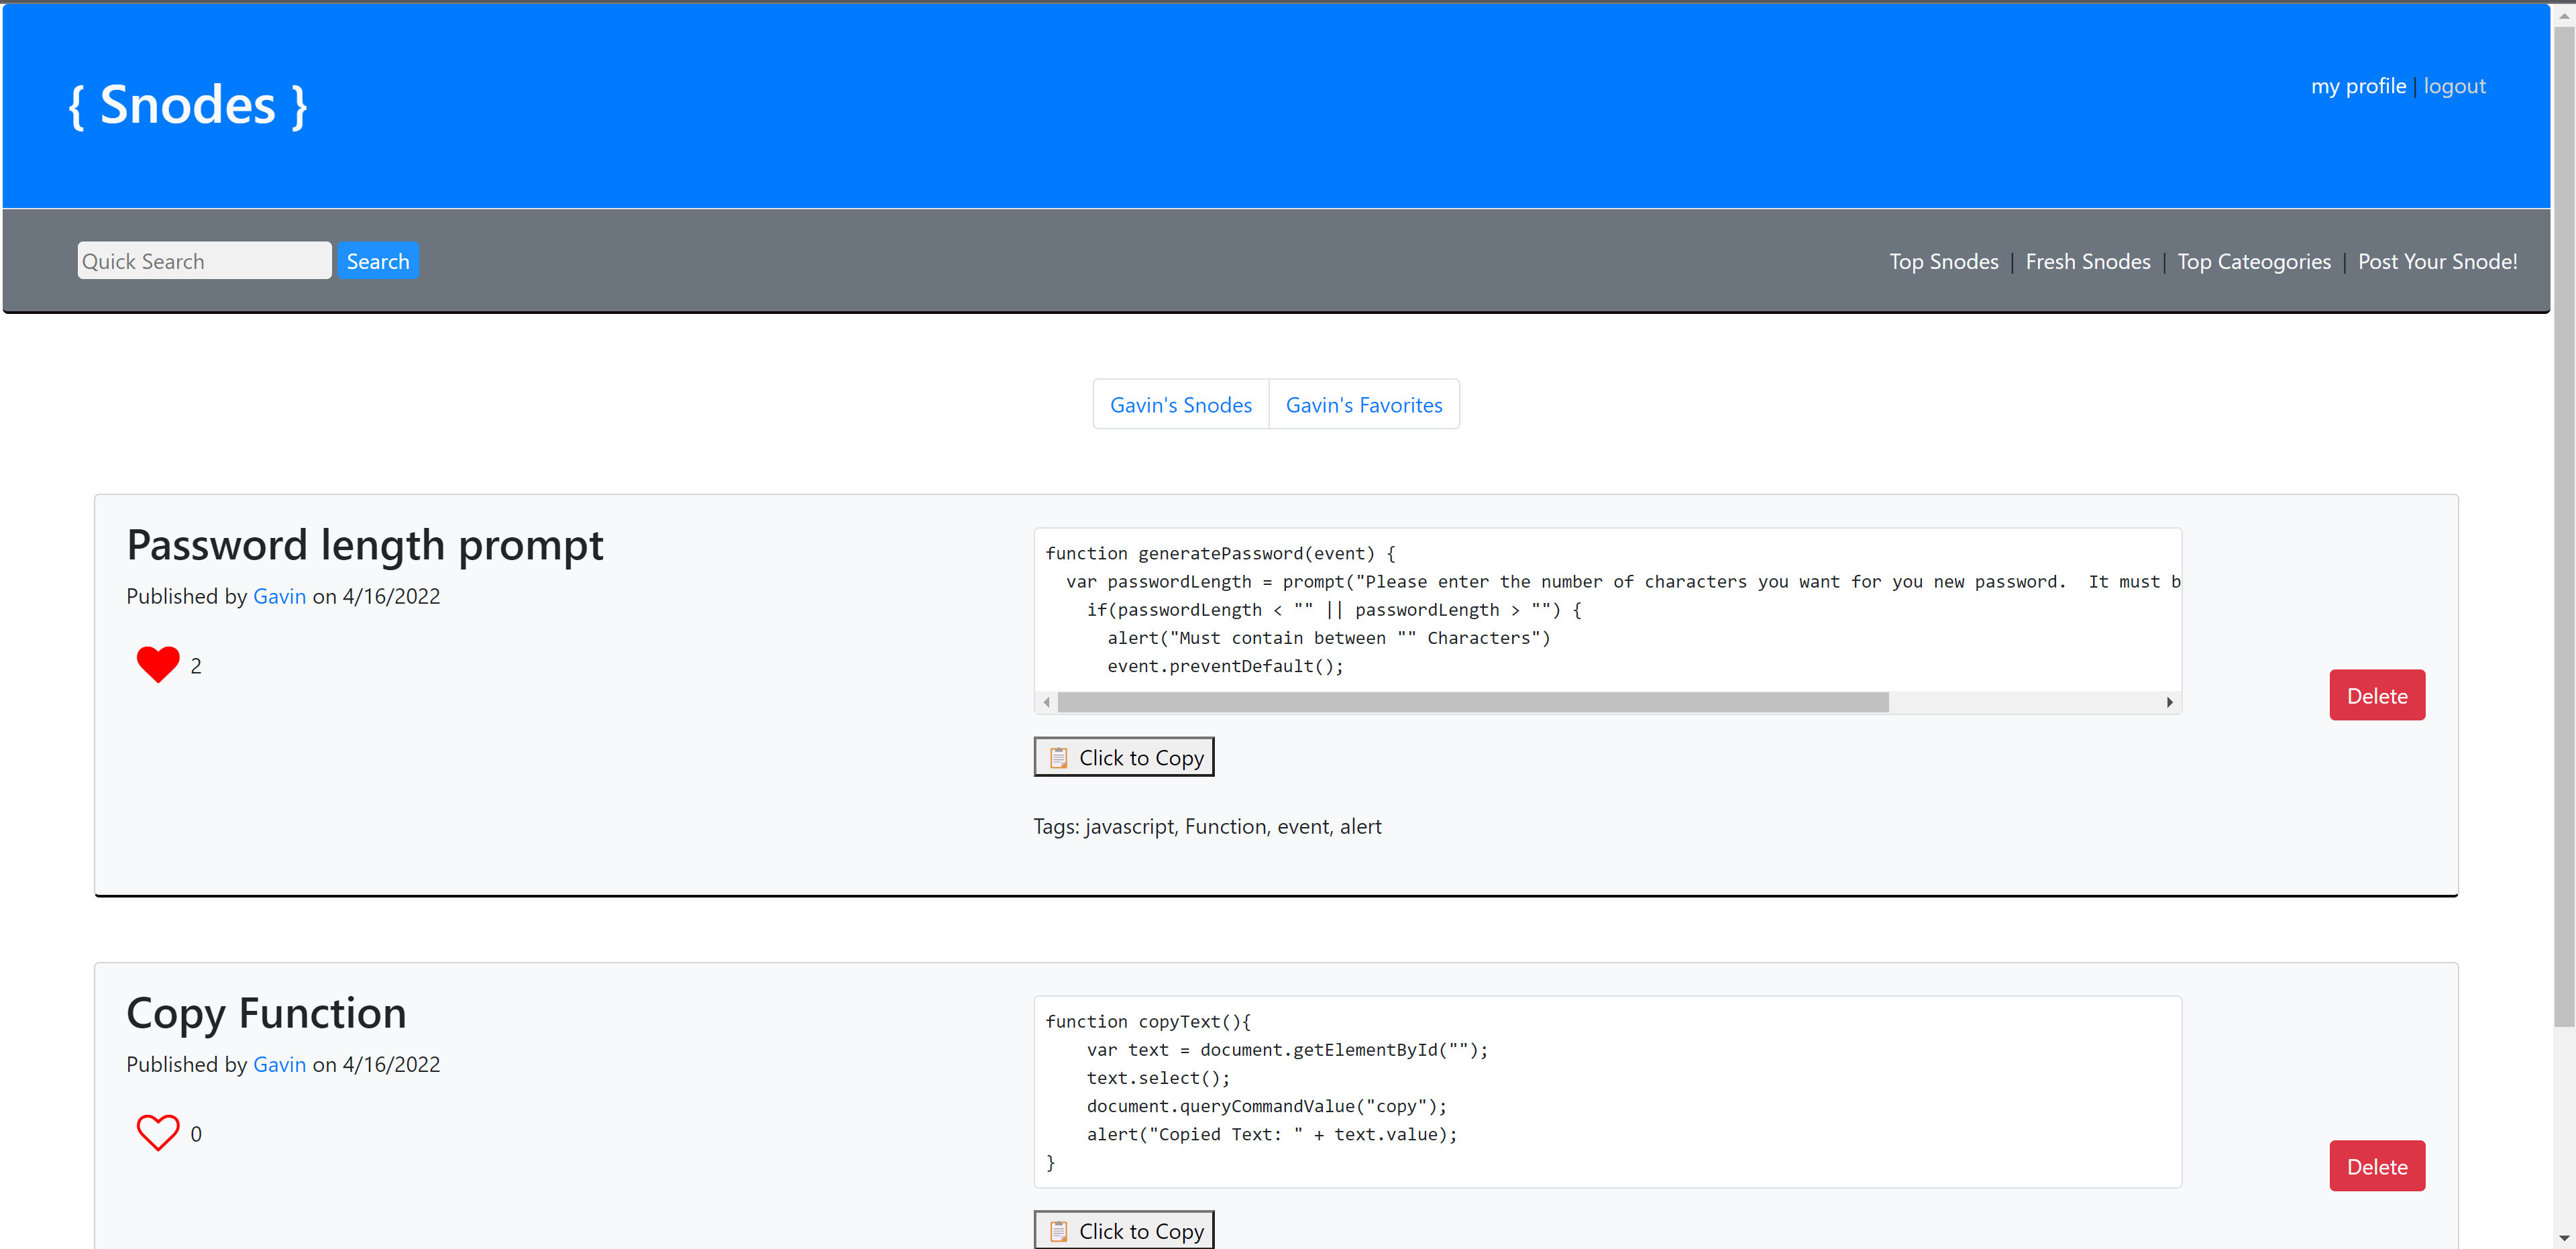Image resolution: width=2576 pixels, height=1249 pixels.
Task: Delete the Password length prompt snode
Action: [2377, 695]
